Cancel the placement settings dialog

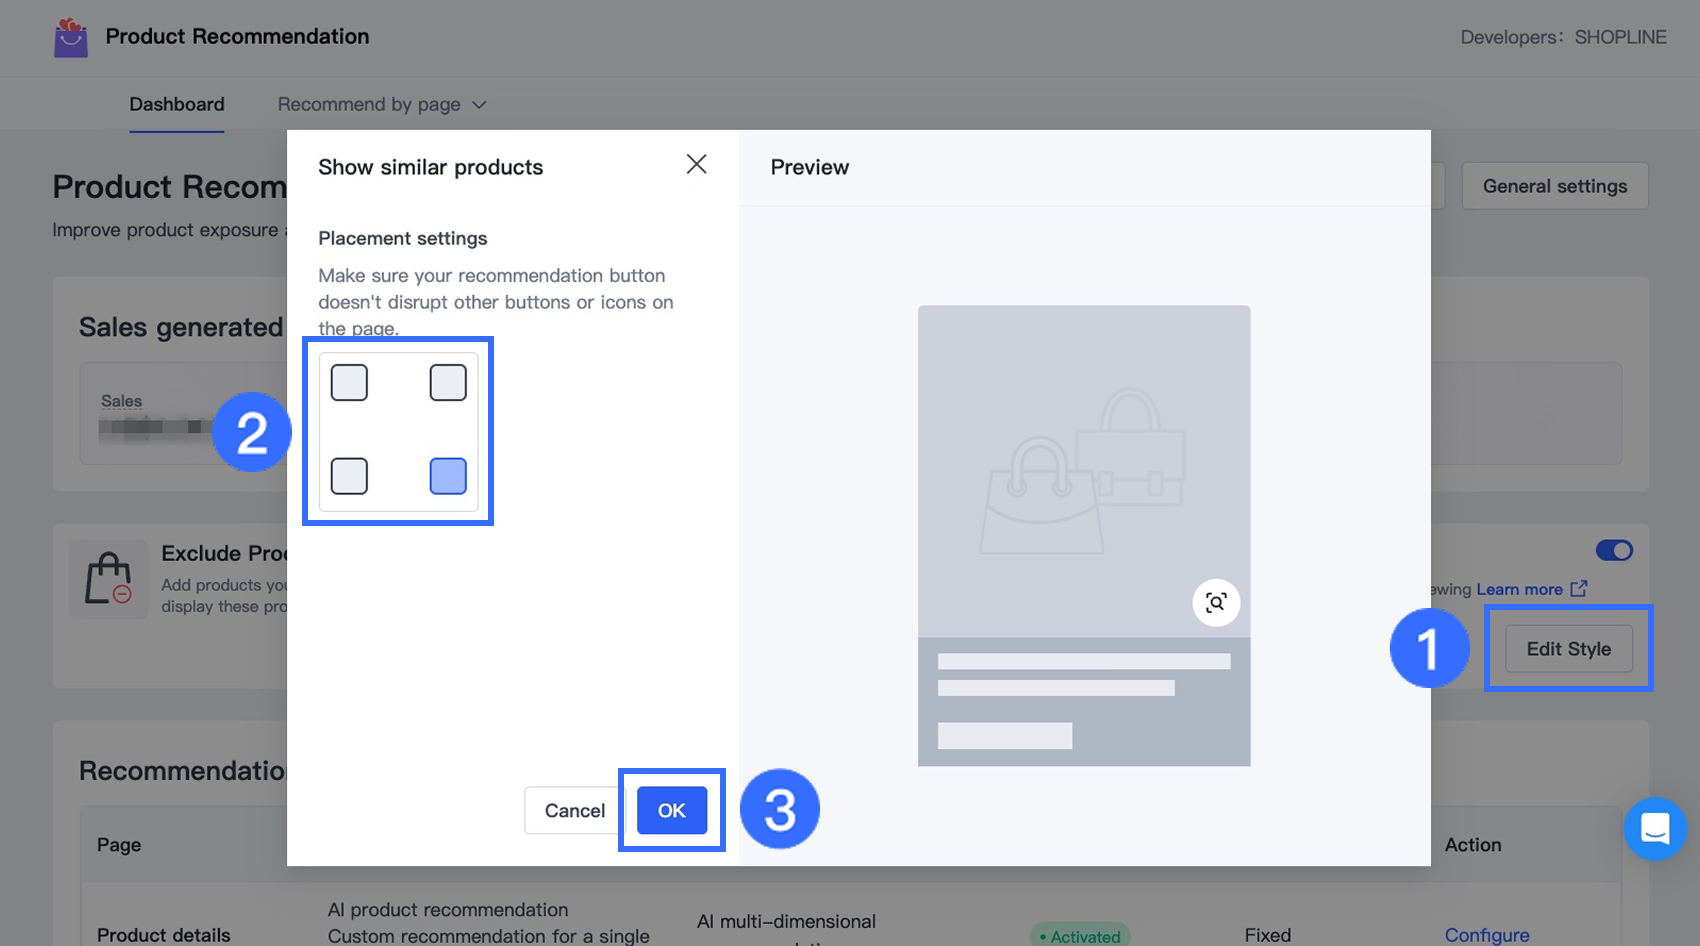pos(575,810)
